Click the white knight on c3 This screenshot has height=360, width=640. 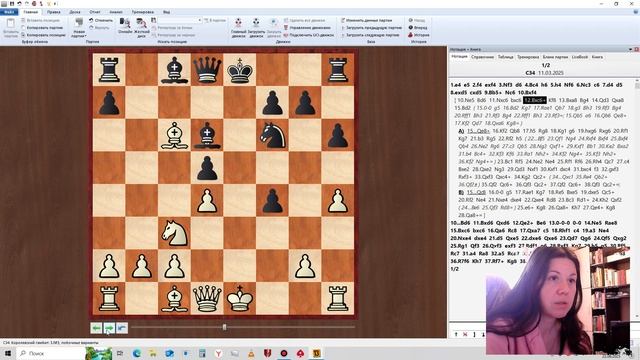tap(174, 233)
